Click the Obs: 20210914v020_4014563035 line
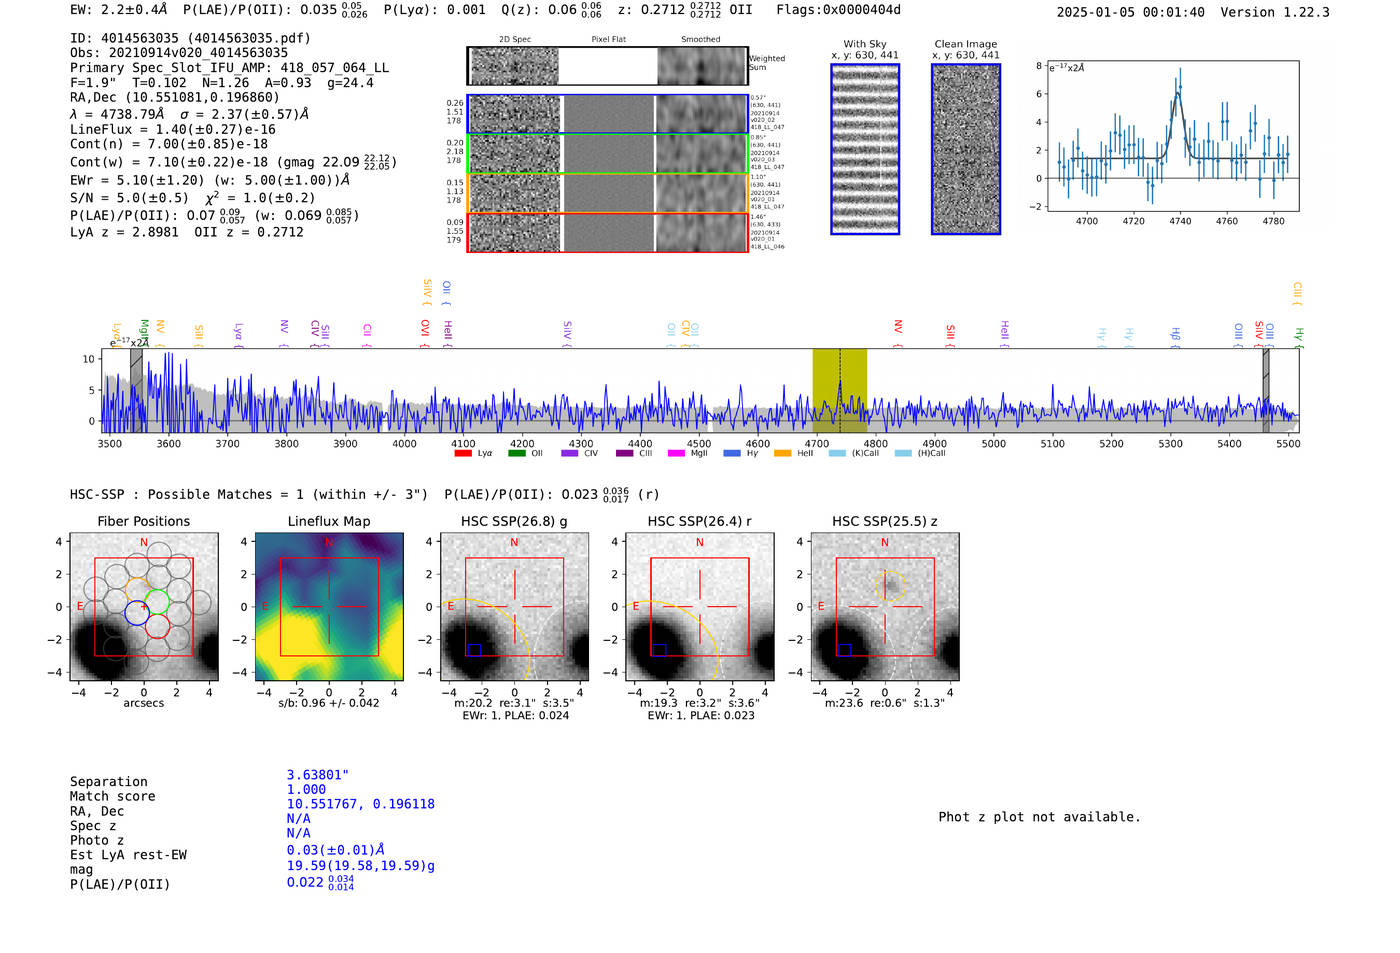 coord(179,53)
